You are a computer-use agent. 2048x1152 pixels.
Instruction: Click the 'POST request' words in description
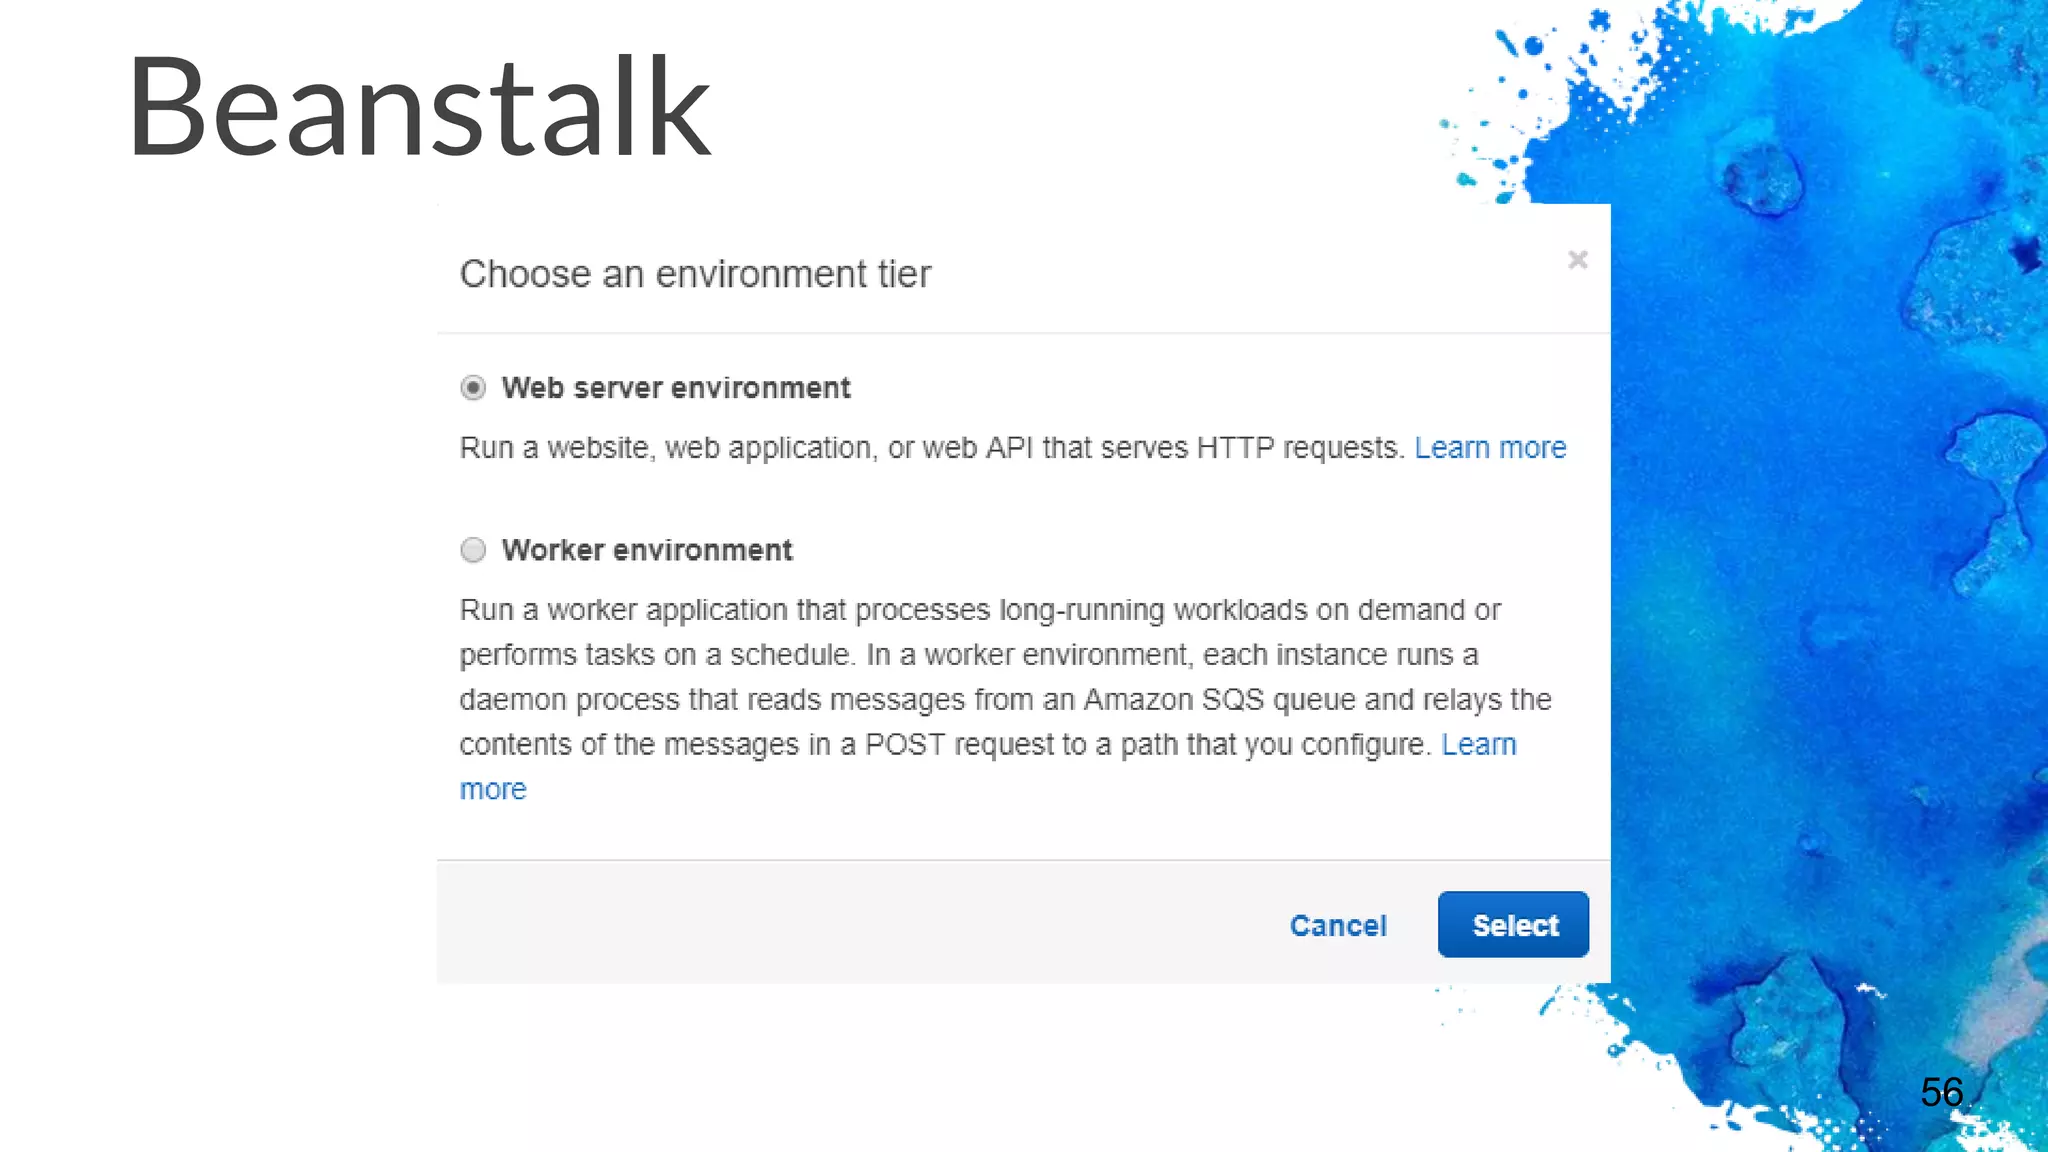(x=958, y=745)
